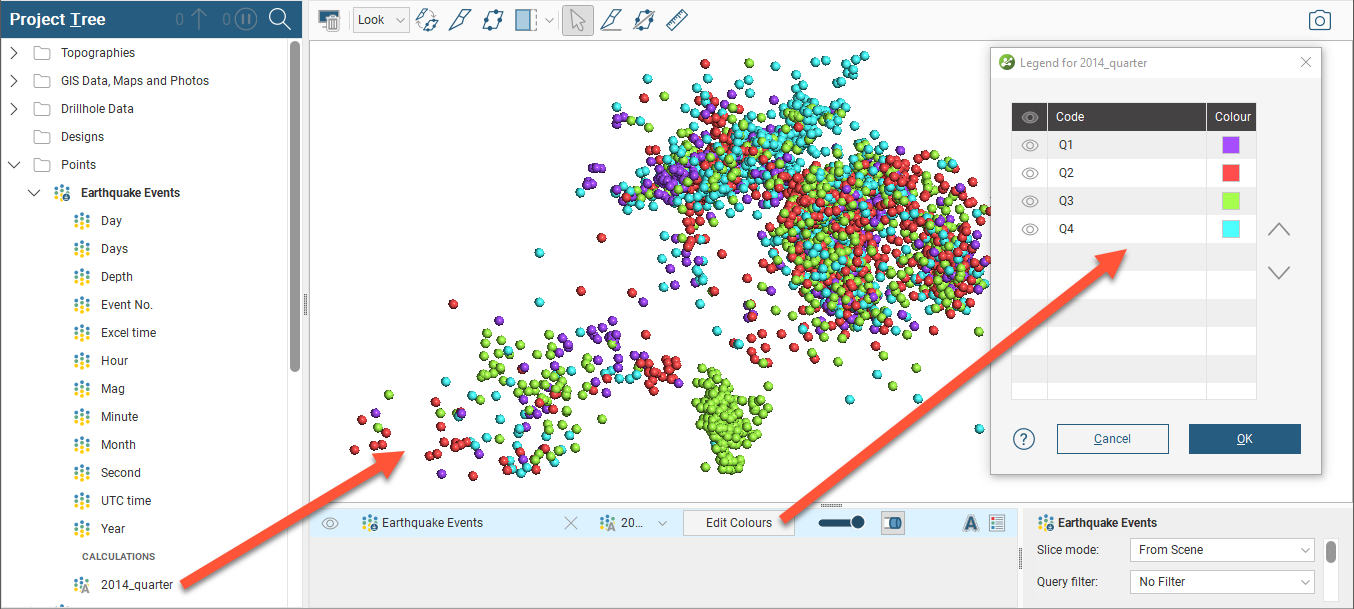Screen dimensions: 1354x609
Task: Hide the Q3 code in legend
Action: coord(1029,201)
